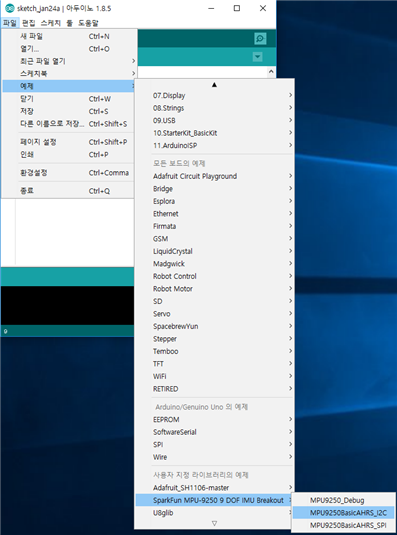Expand 09.USB examples
This screenshot has width=397, height=535.
pyautogui.click(x=214, y=120)
